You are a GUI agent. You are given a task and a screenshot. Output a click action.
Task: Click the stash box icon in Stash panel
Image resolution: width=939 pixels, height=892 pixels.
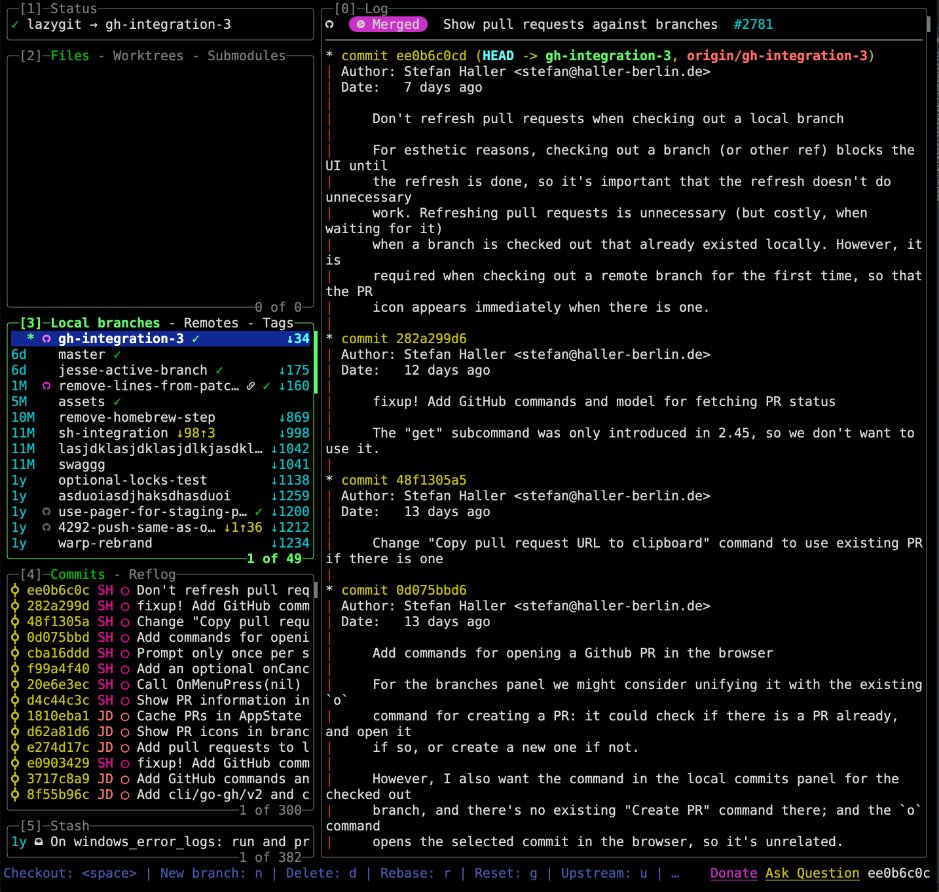[x=38, y=842]
